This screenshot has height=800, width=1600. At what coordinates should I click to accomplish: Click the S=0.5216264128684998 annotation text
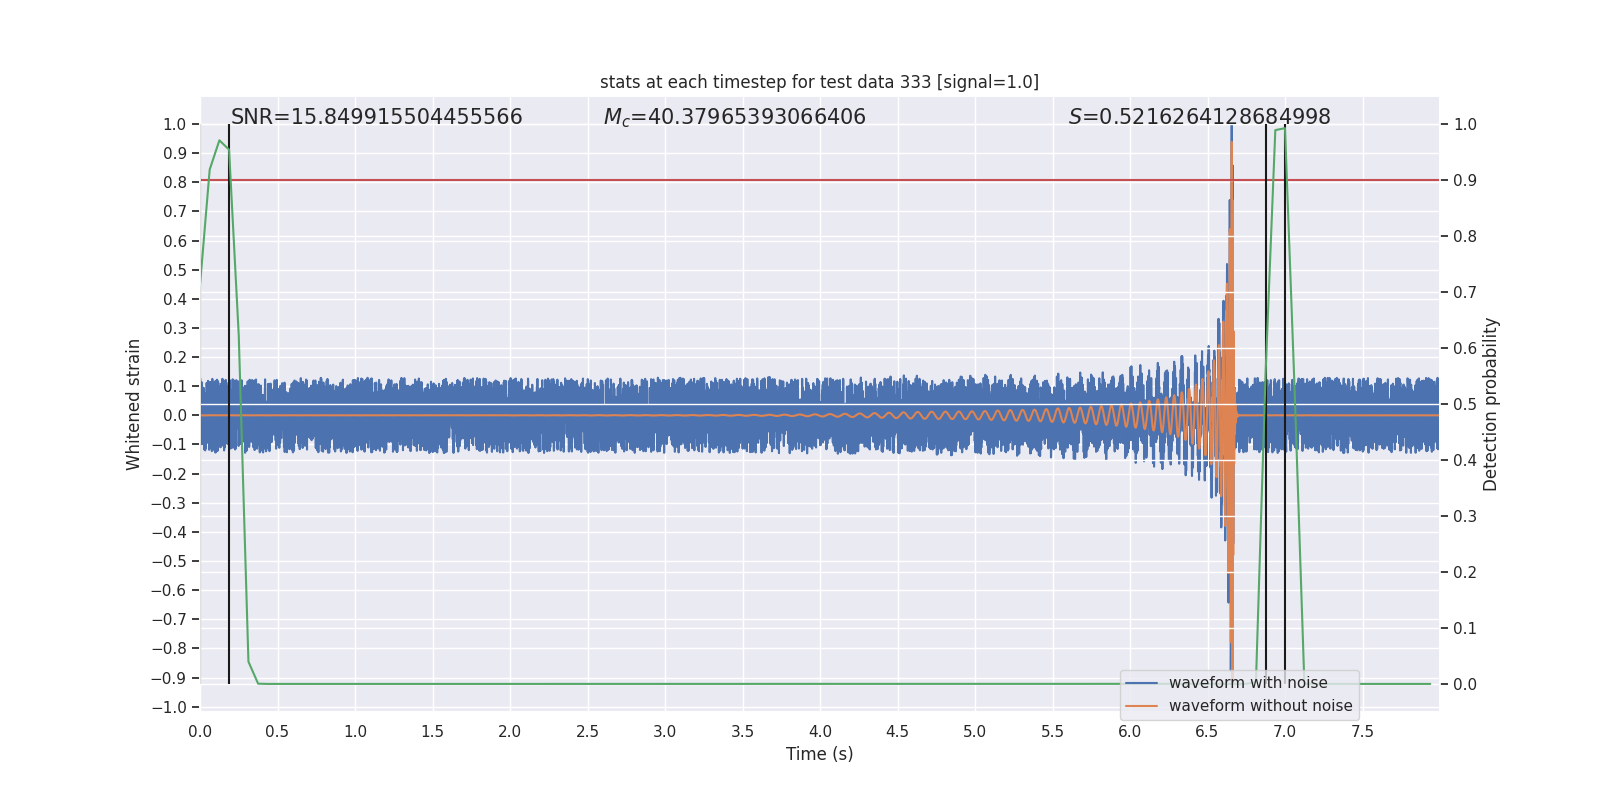point(1199,117)
